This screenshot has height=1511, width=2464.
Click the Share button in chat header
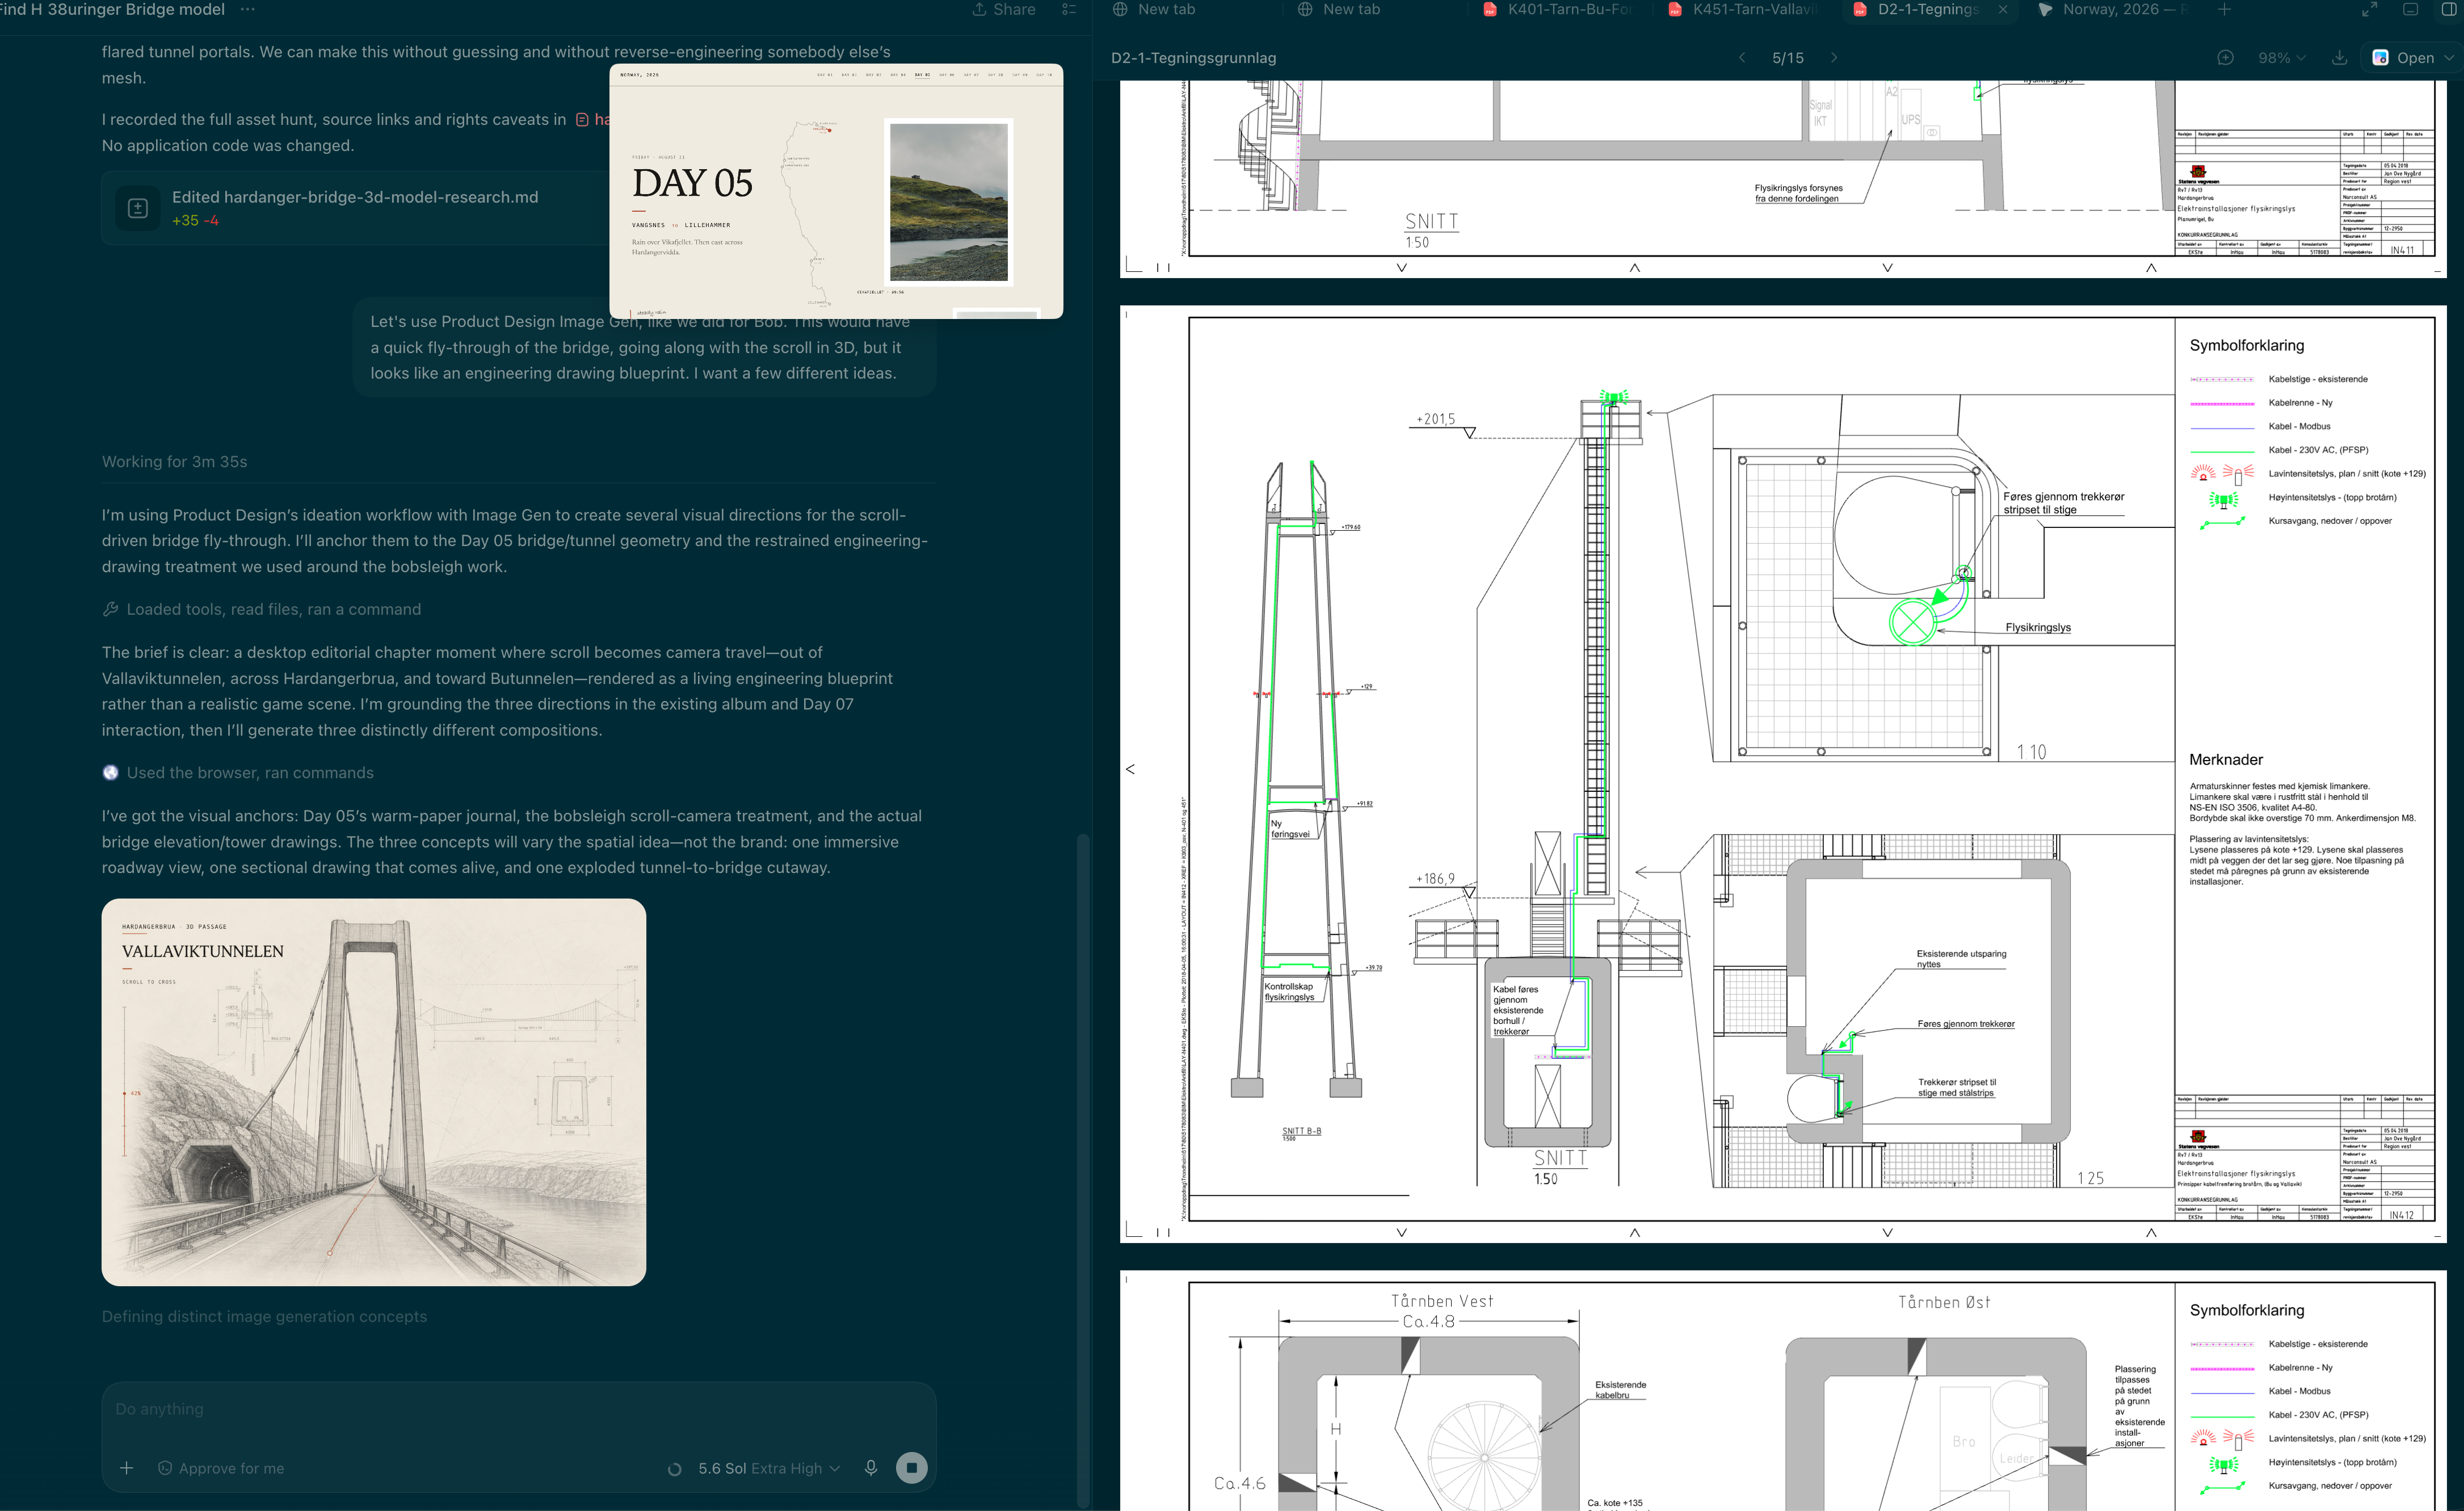(1004, 9)
